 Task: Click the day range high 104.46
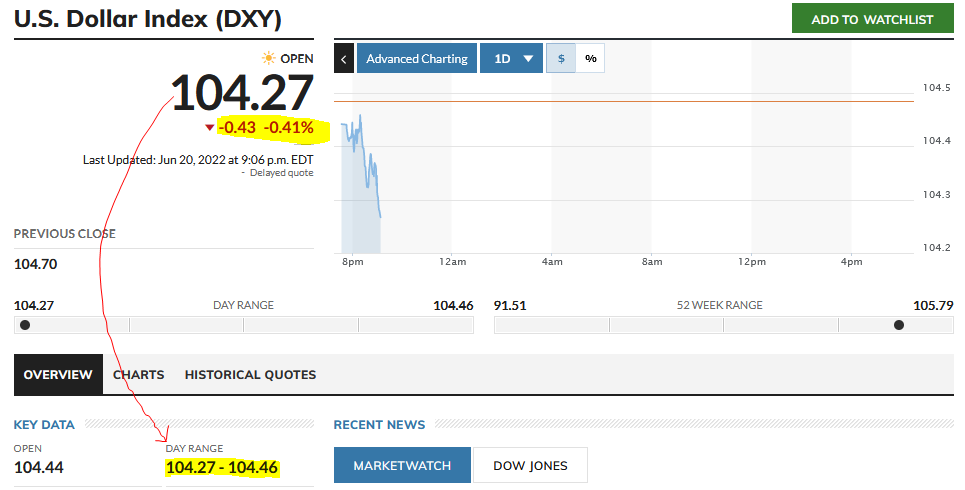point(454,305)
